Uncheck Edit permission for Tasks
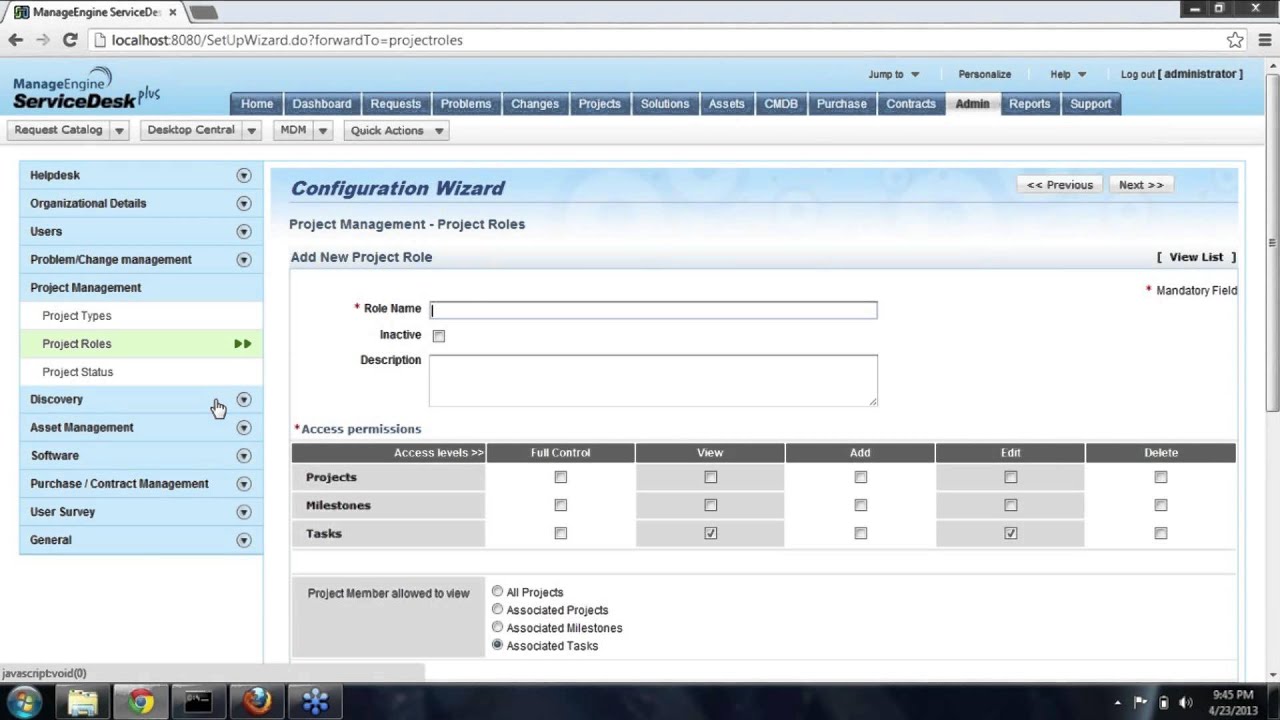This screenshot has height=720, width=1280. point(1011,533)
